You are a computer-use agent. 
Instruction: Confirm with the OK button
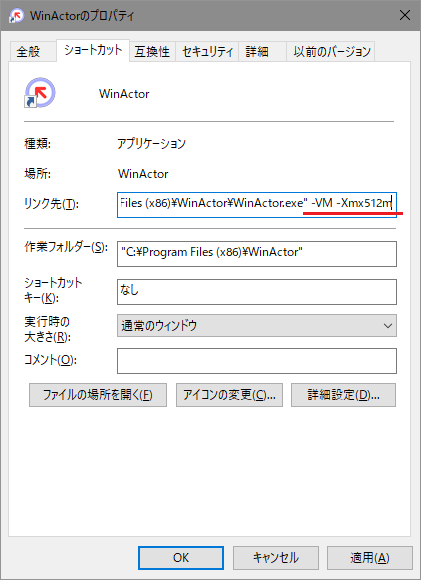181,558
